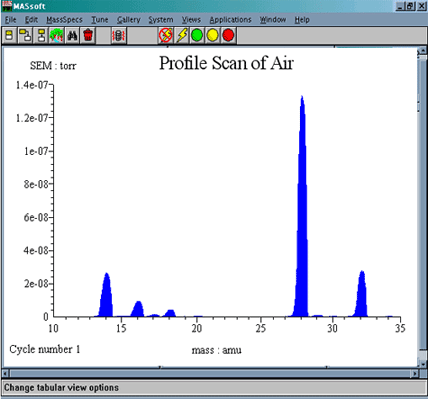Open the Help menu

(302, 20)
